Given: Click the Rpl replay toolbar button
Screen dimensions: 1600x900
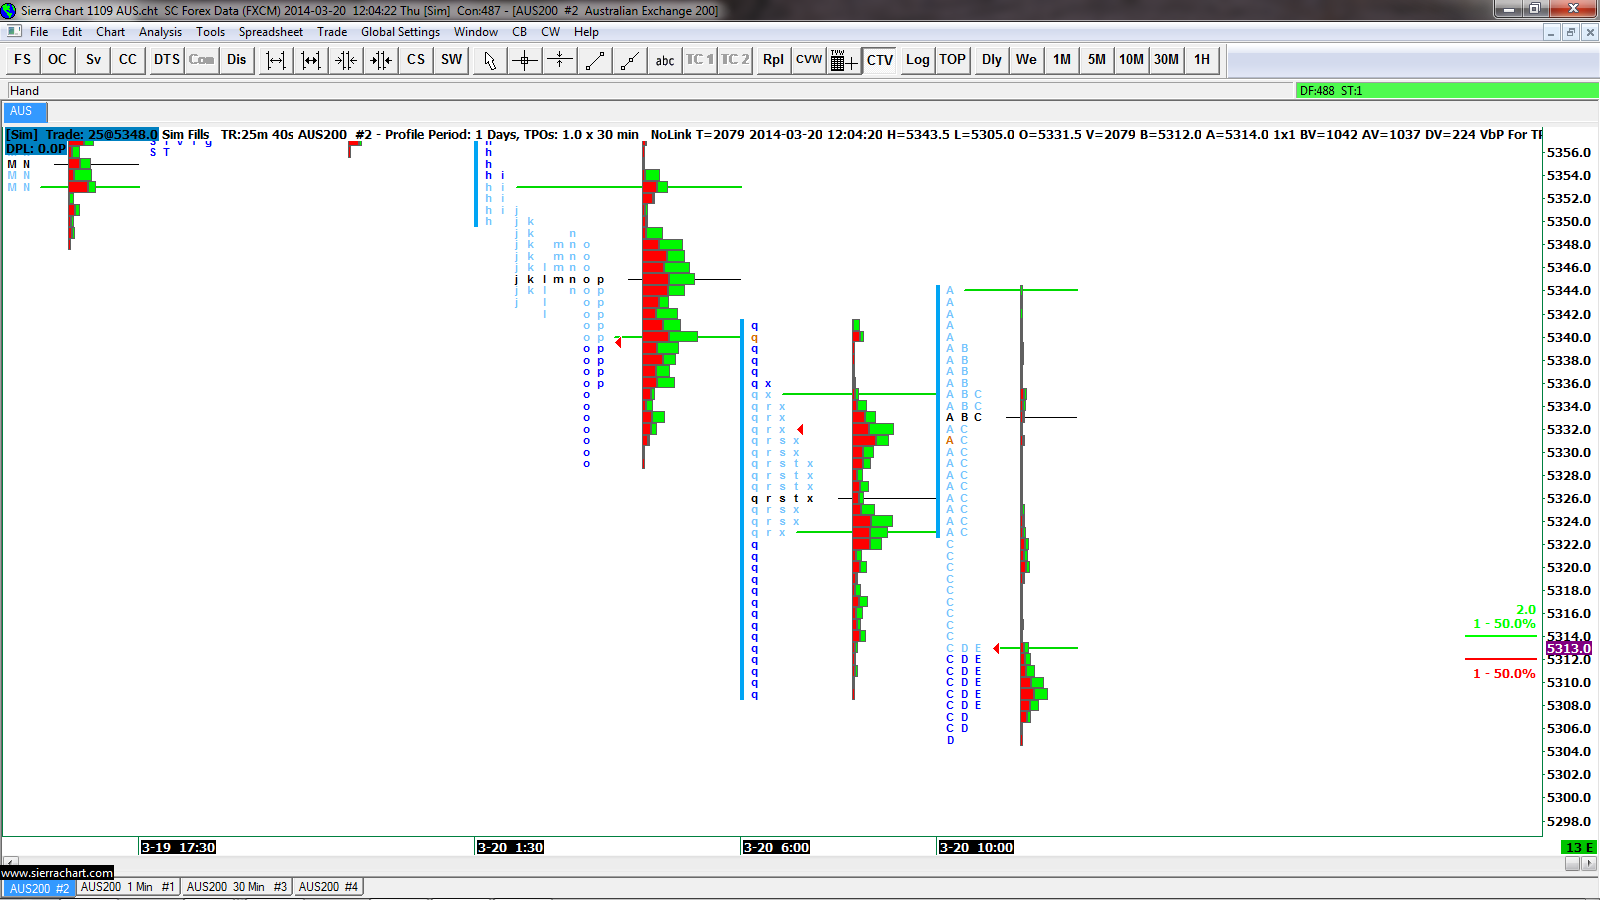Looking at the screenshot, I should [x=773, y=60].
